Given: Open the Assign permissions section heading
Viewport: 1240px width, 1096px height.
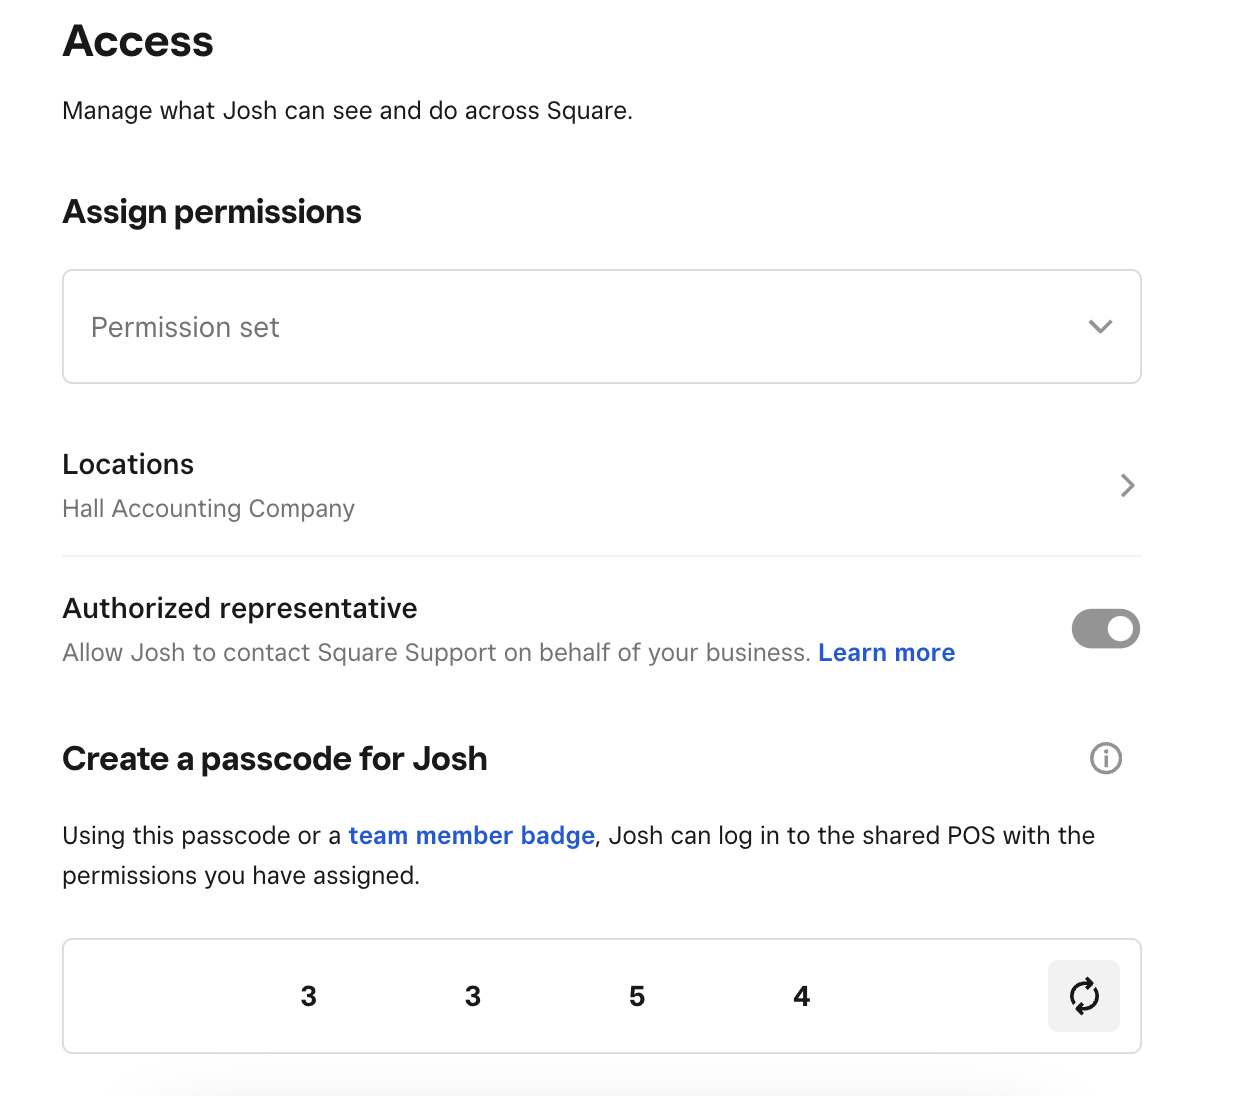Looking at the screenshot, I should tap(212, 211).
